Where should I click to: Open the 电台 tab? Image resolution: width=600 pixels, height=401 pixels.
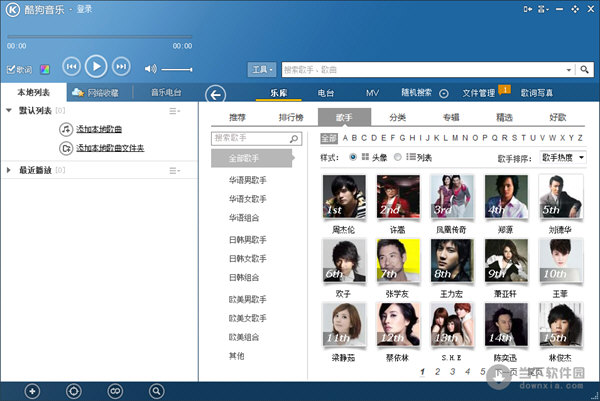click(326, 93)
